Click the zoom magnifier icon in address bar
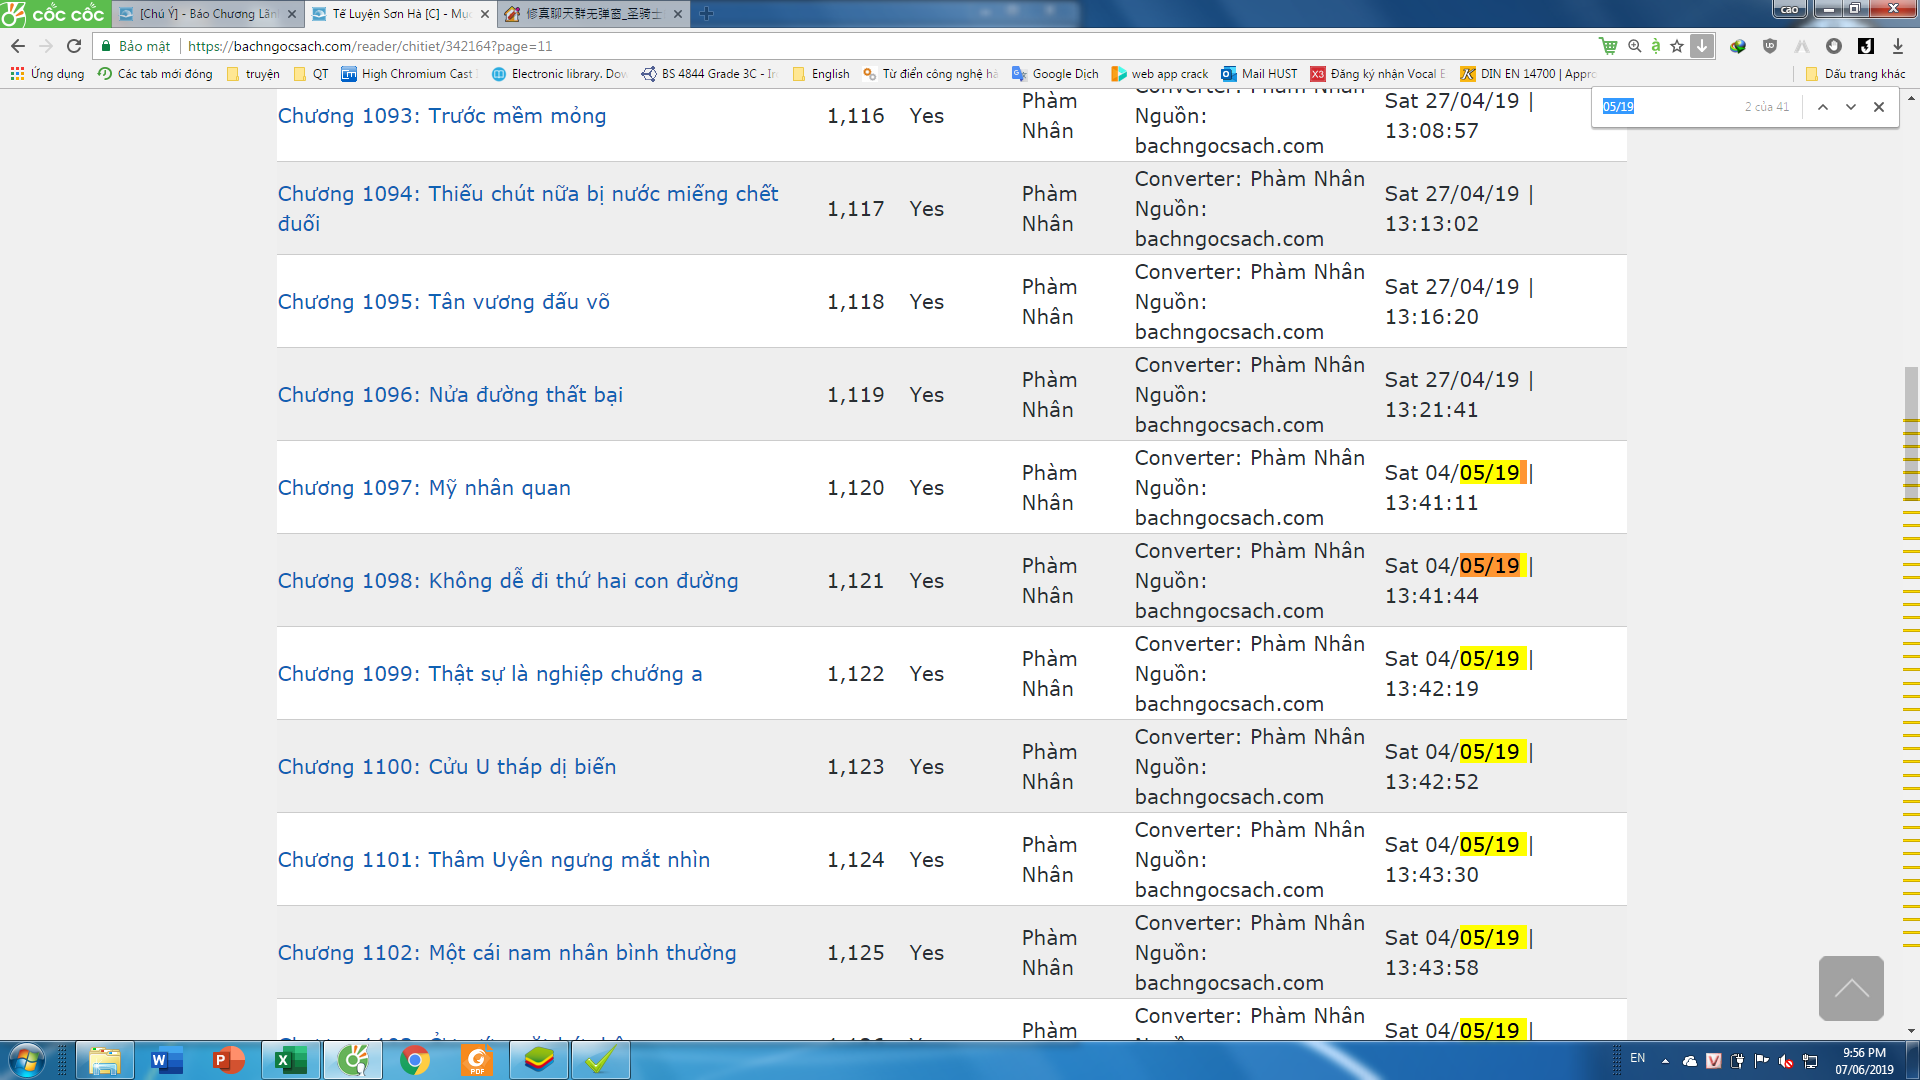The height and width of the screenshot is (1080, 1920). click(x=1635, y=46)
